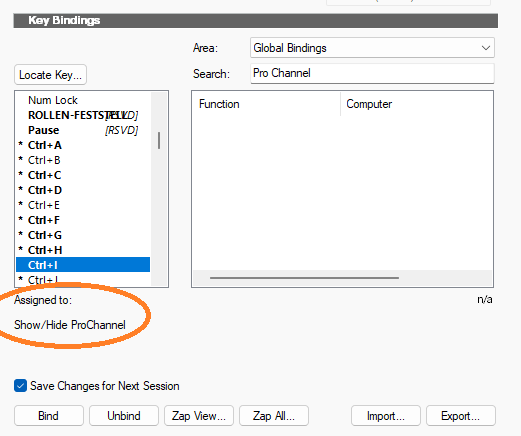Select Ctrl+C in the key list

coord(83,175)
